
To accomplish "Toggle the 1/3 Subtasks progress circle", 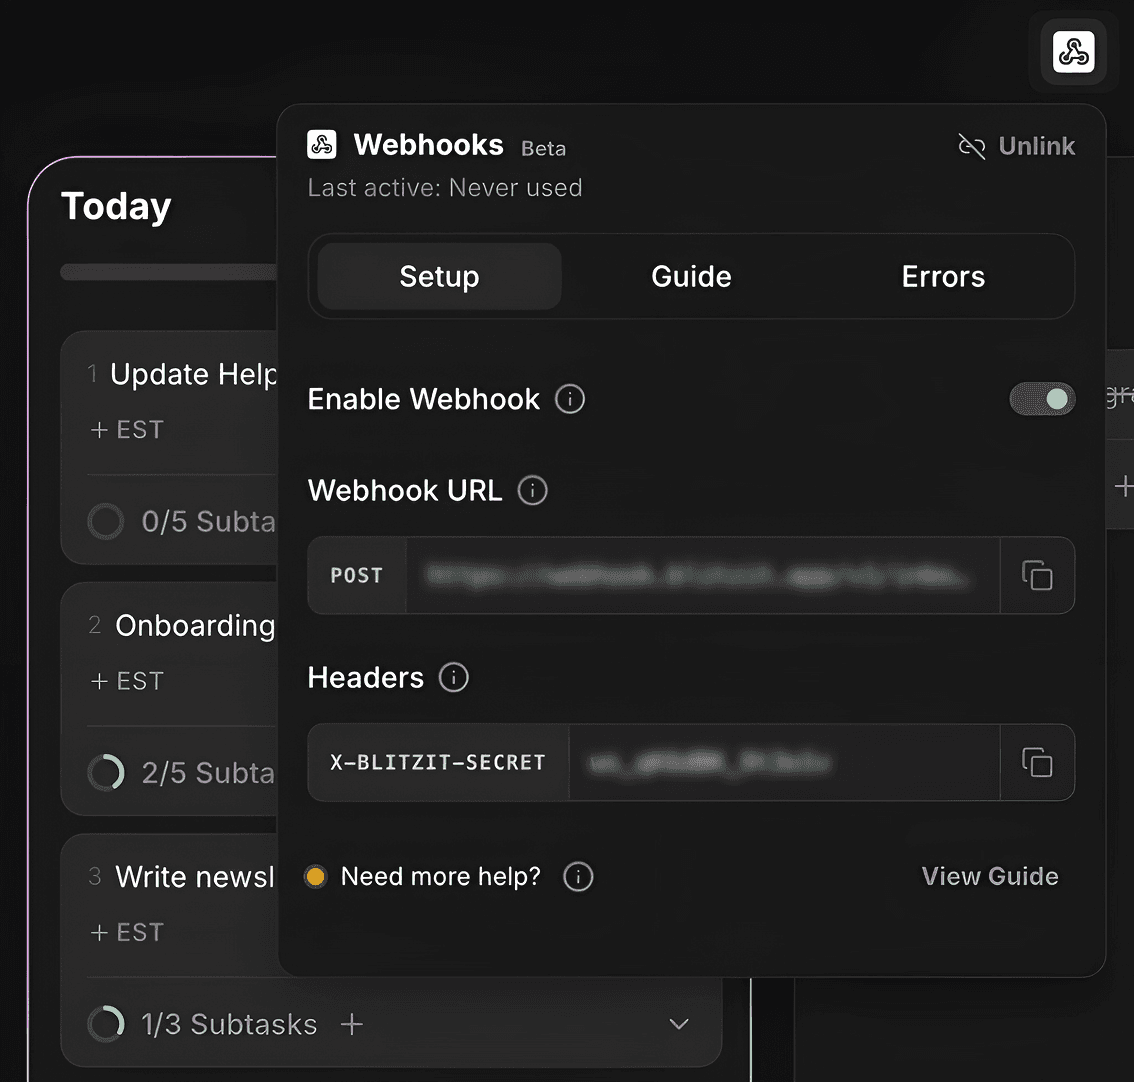I will (x=106, y=1024).
